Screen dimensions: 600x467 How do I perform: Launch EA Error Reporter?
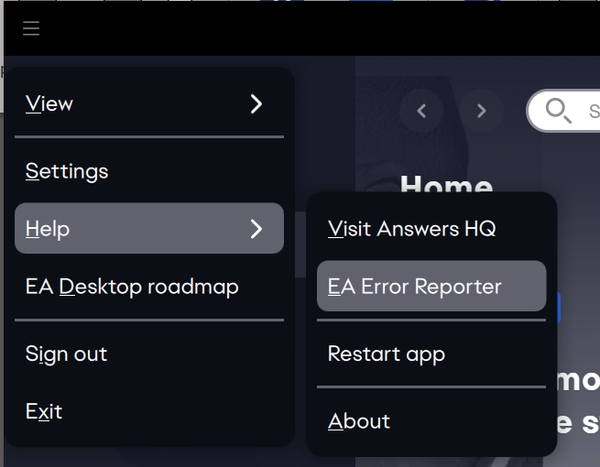point(432,286)
